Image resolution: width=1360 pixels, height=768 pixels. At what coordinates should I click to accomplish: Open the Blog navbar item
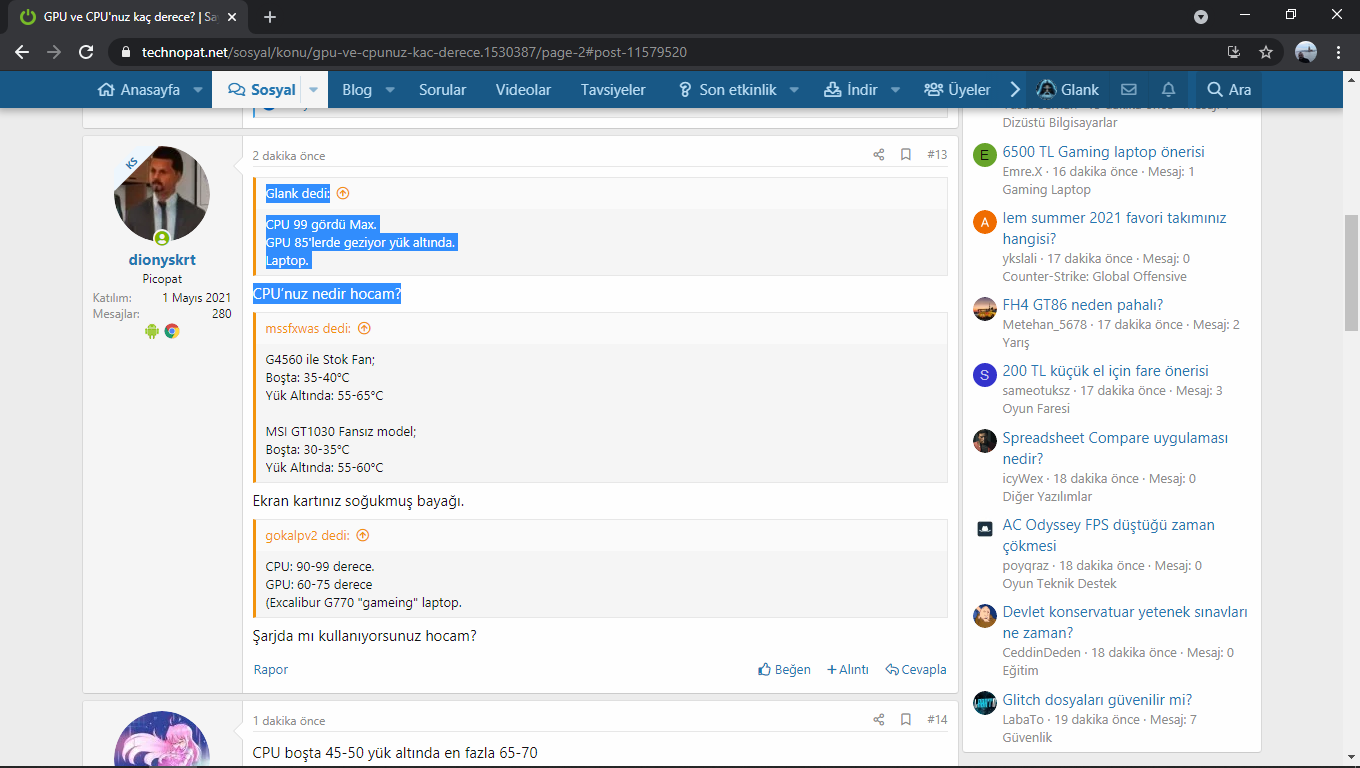coord(357,90)
